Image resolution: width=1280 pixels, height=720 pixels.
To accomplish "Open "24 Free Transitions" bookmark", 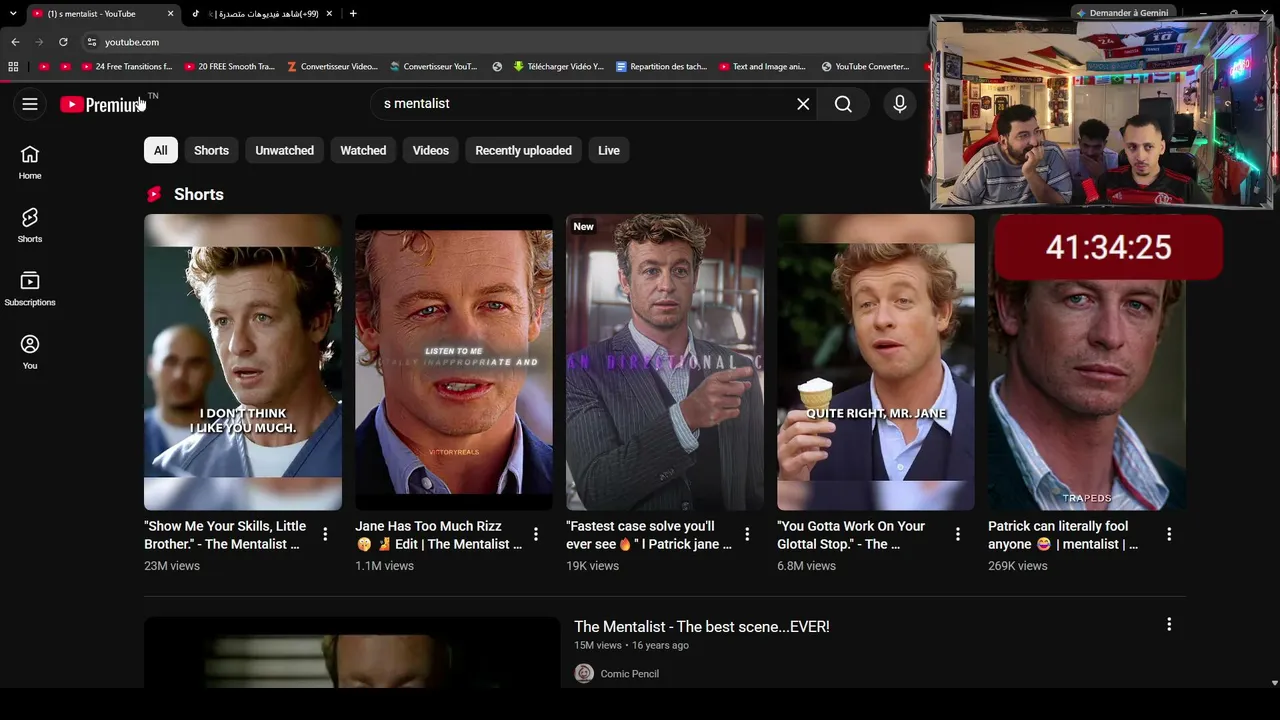I will coord(128,67).
